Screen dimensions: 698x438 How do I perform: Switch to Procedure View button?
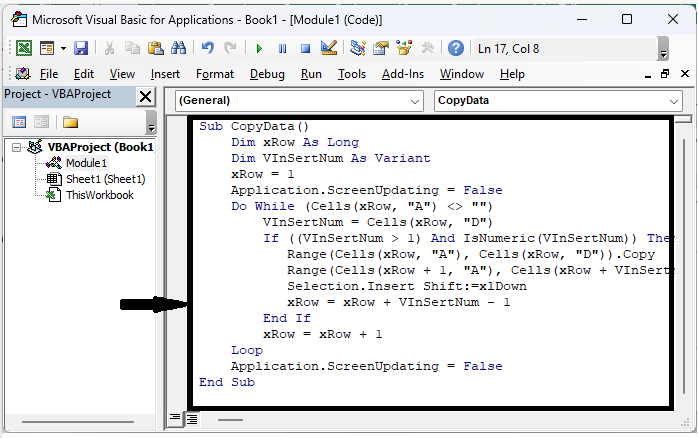[175, 418]
